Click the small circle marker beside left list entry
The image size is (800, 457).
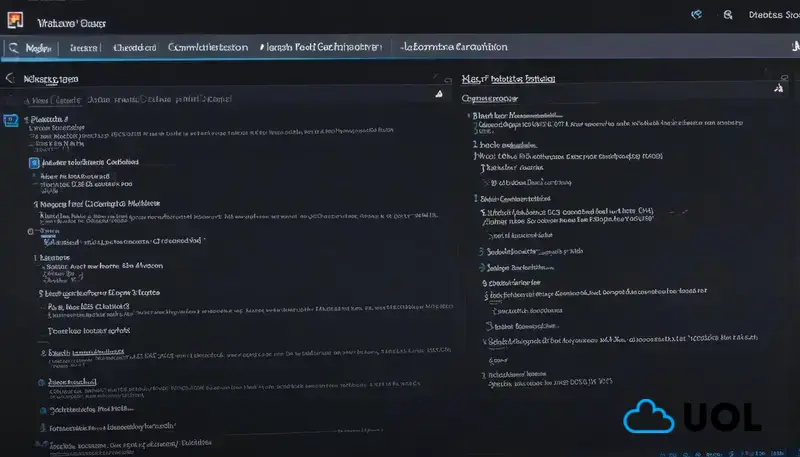(x=31, y=232)
